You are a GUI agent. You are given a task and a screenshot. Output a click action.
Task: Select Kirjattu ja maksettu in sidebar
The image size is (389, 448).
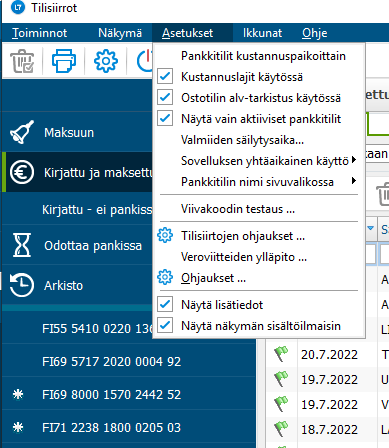point(77,172)
